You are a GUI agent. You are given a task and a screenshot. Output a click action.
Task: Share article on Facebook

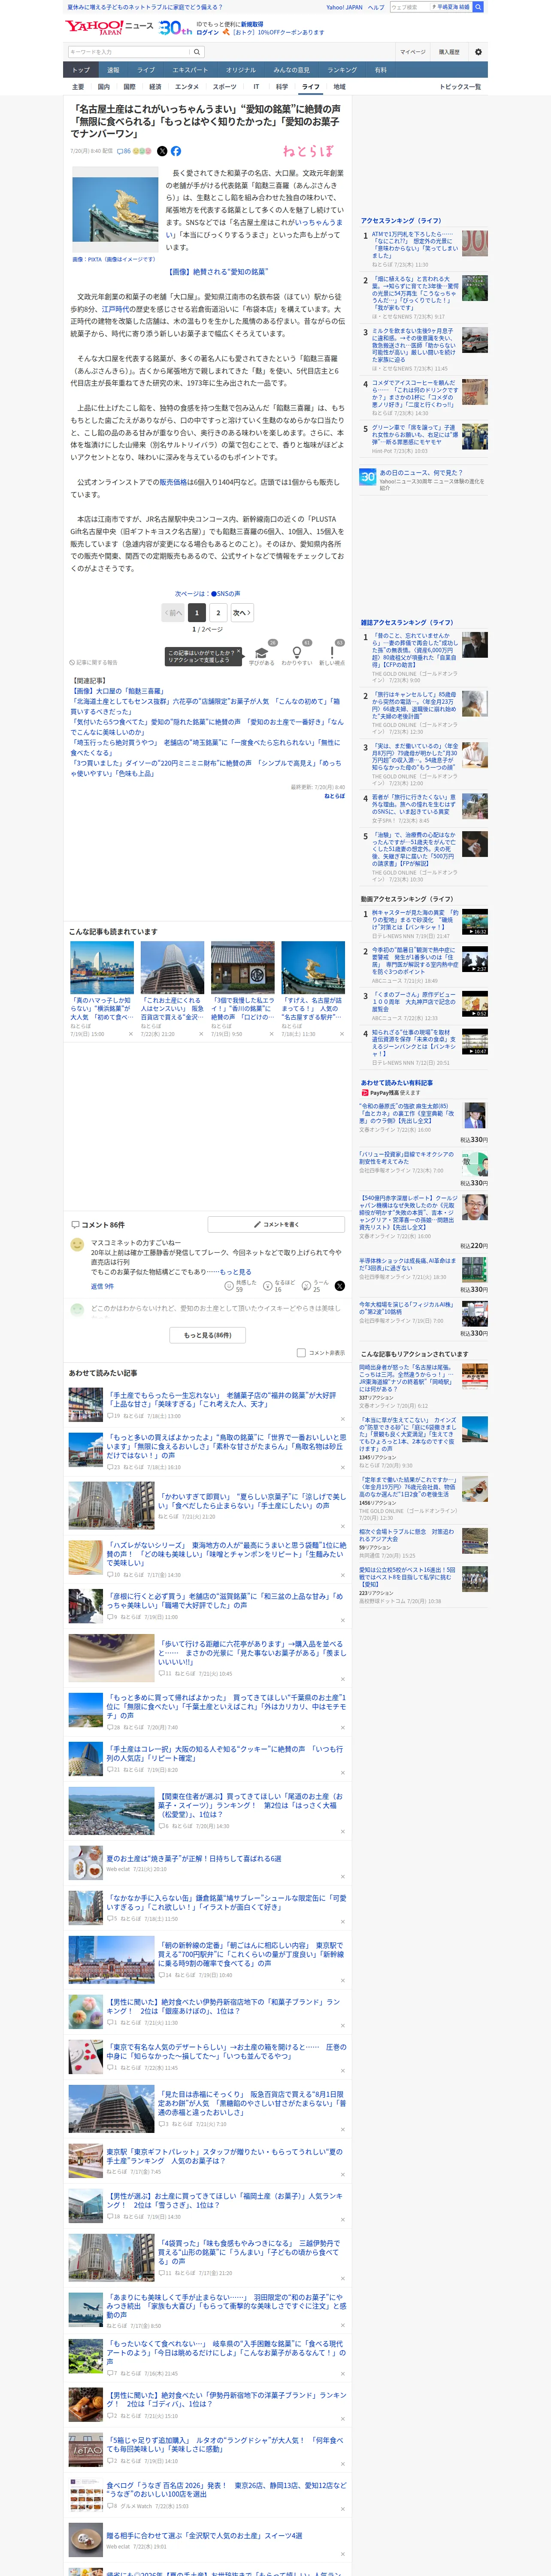click(x=176, y=151)
